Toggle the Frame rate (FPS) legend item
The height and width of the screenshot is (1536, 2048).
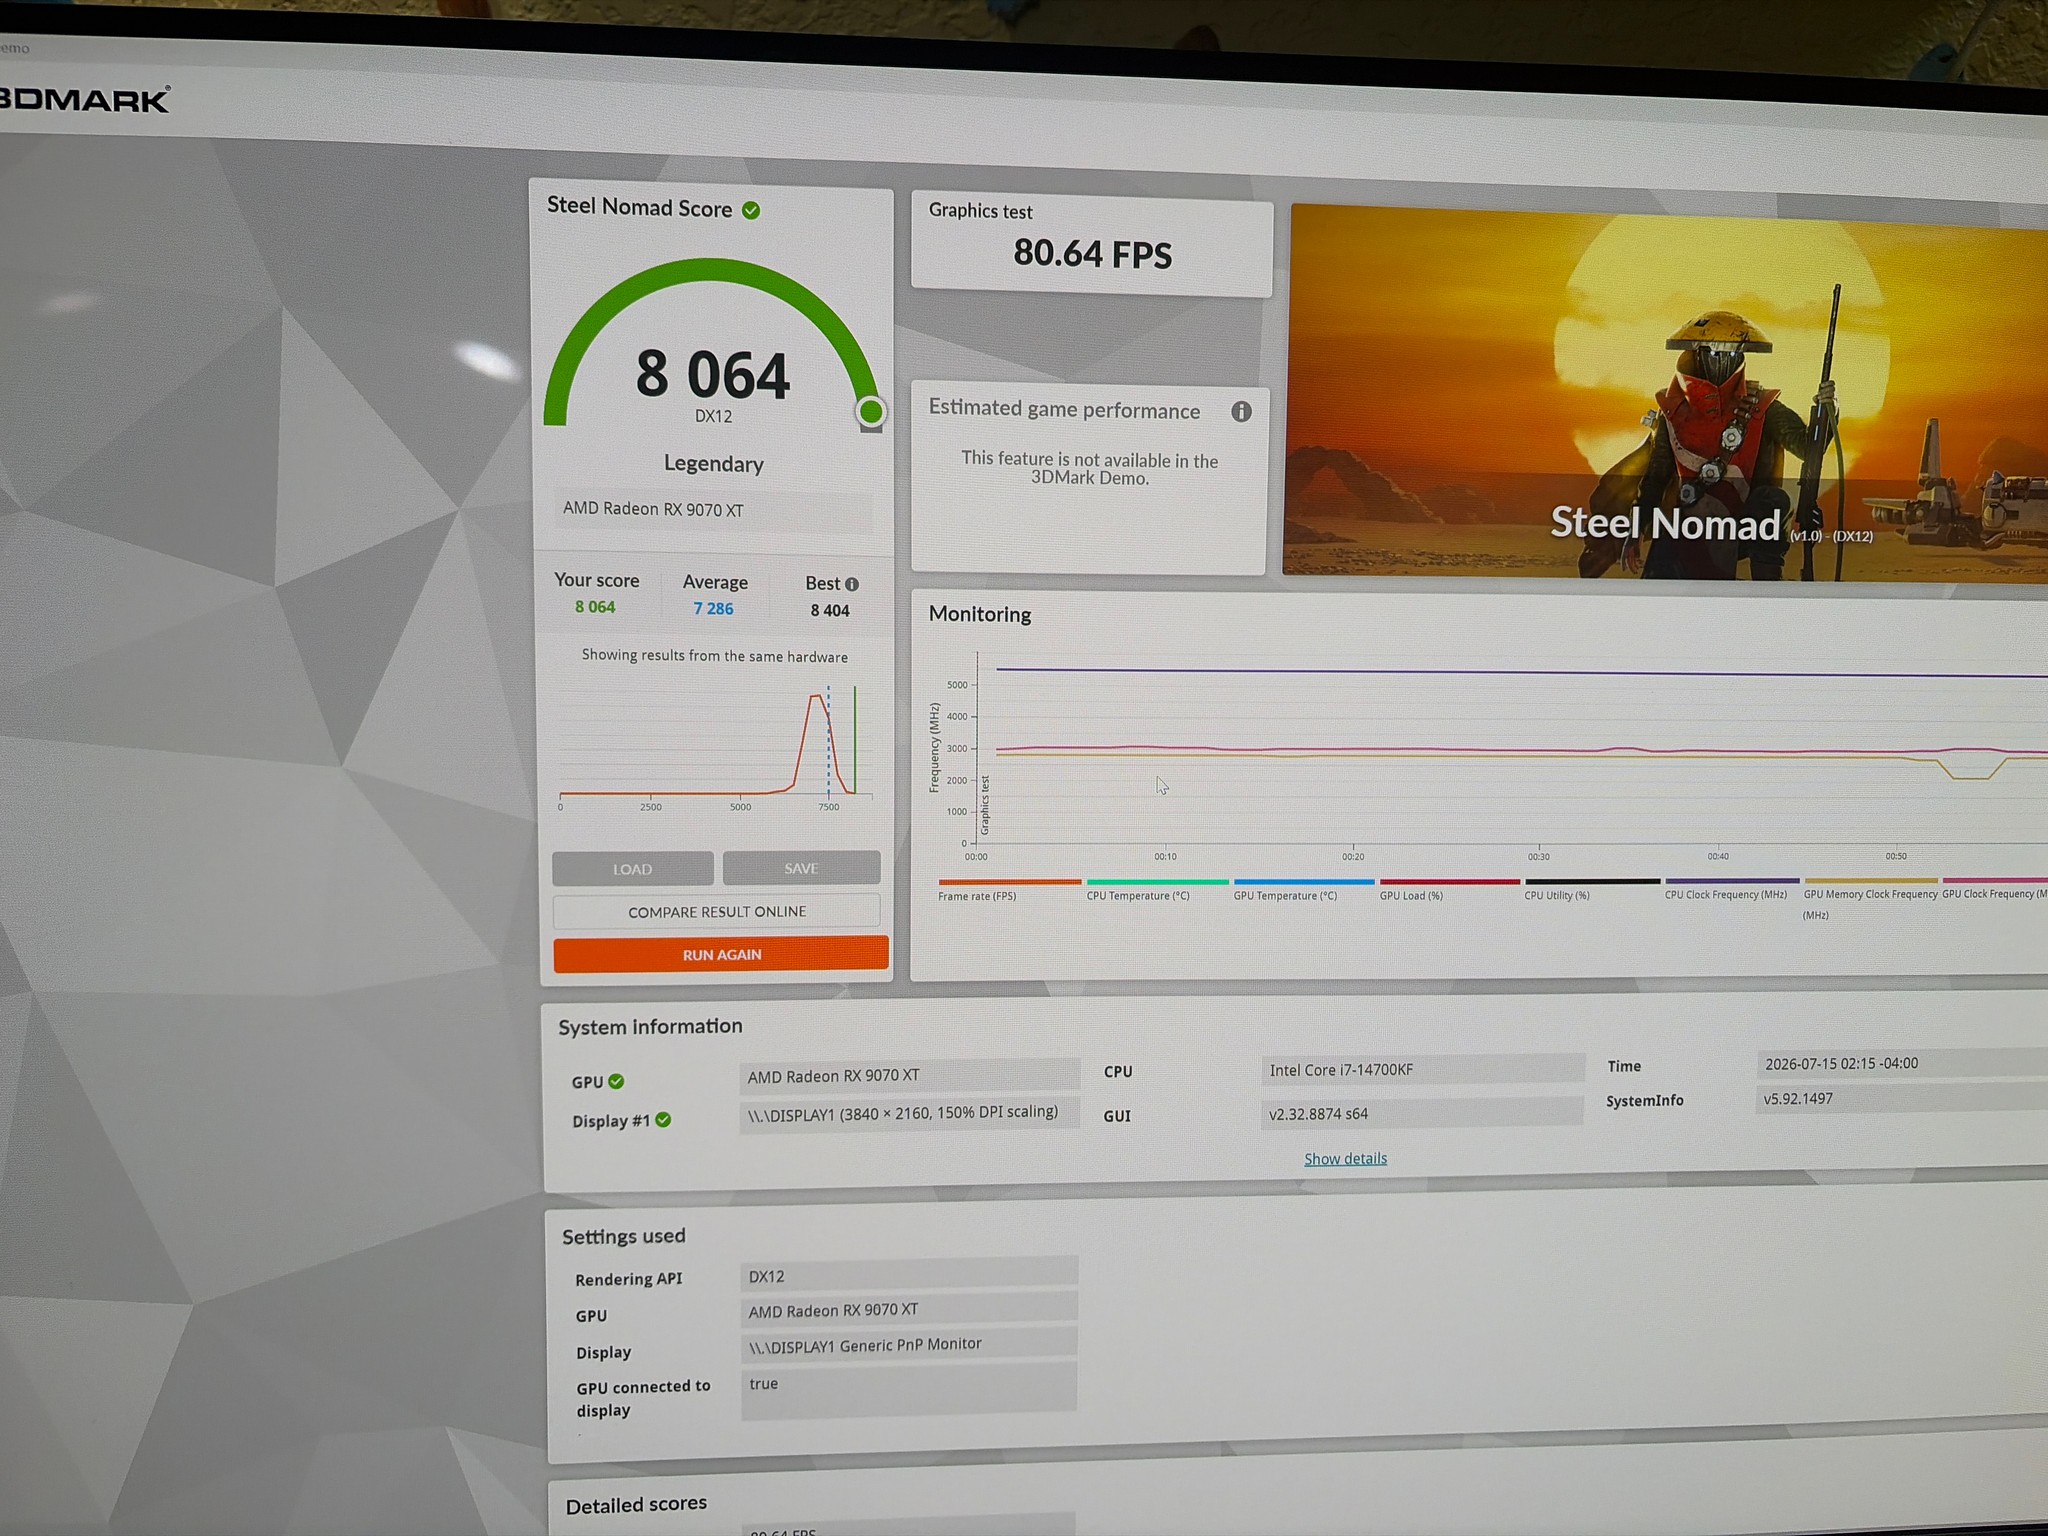coord(1009,890)
